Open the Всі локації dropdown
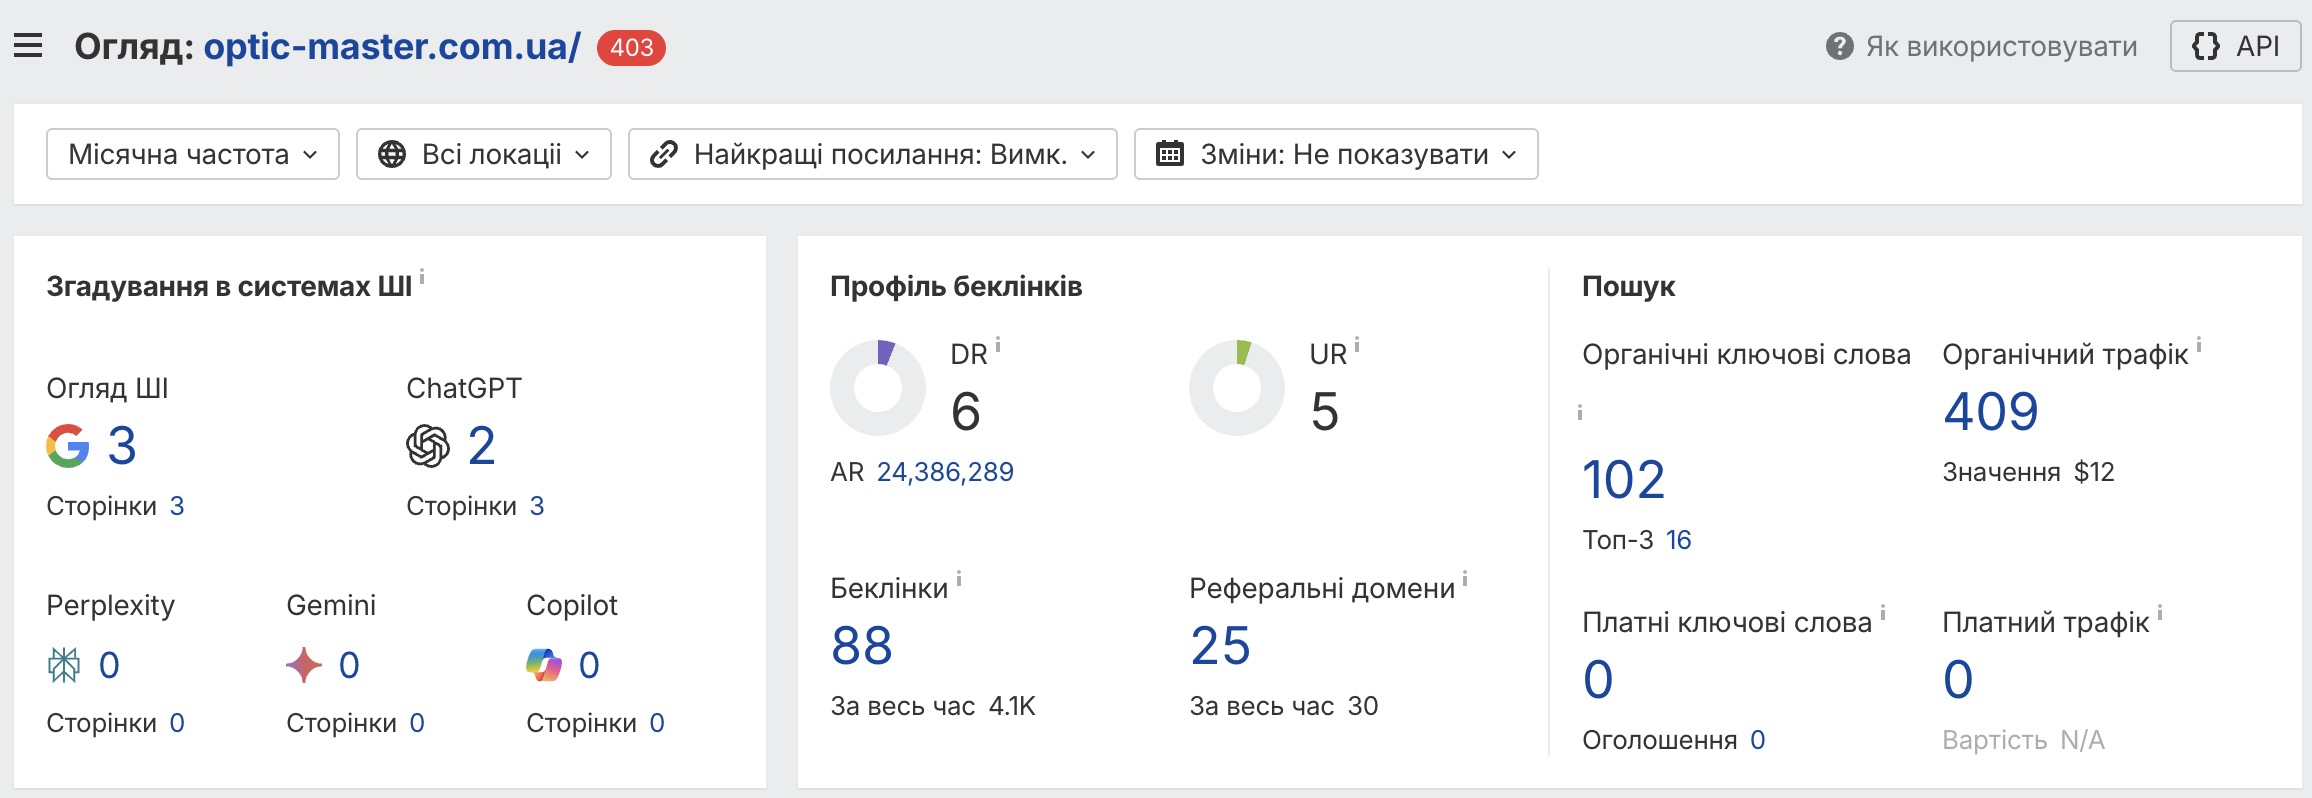This screenshot has width=2312, height=798. (x=484, y=154)
